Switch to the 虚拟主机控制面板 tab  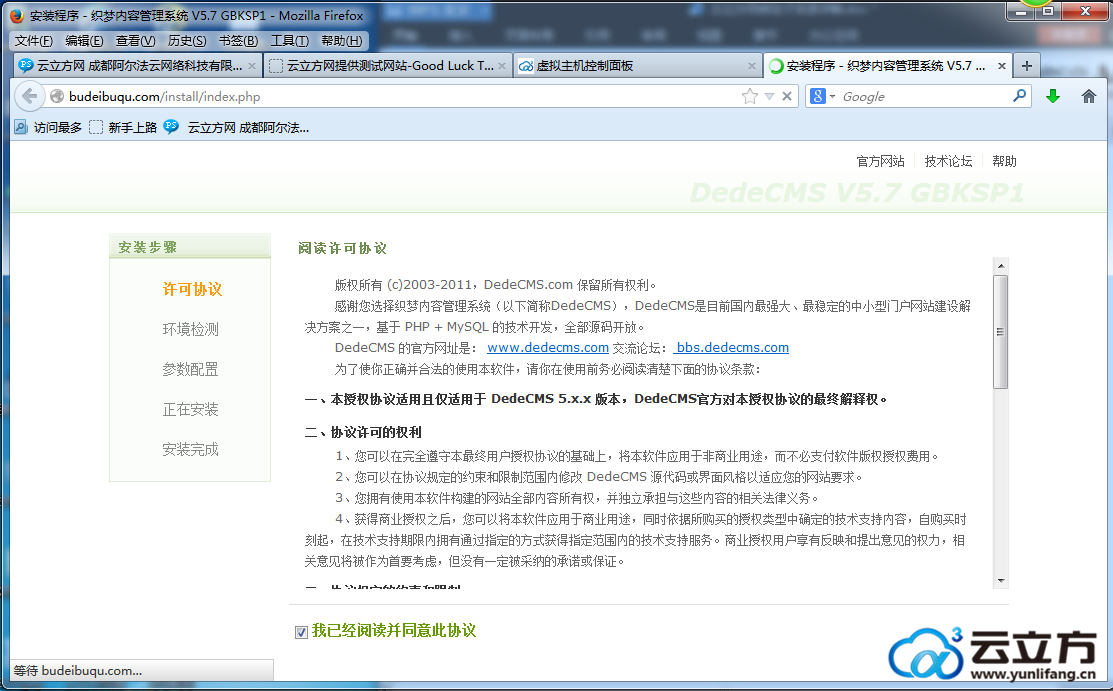[637, 66]
